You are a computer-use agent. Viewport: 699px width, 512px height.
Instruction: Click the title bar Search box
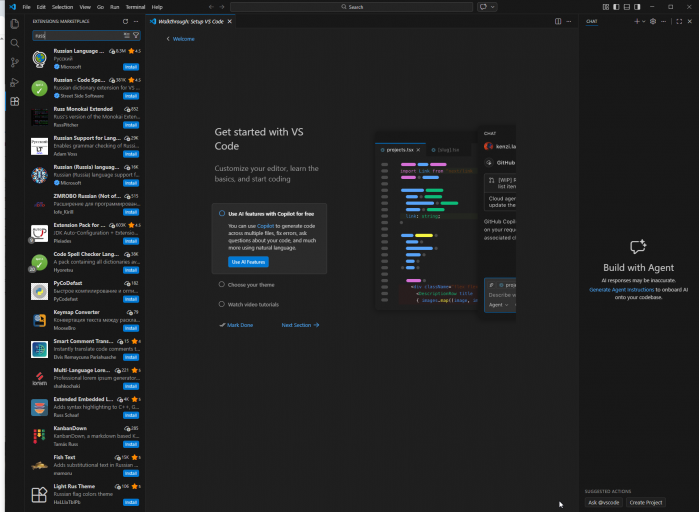click(351, 7)
